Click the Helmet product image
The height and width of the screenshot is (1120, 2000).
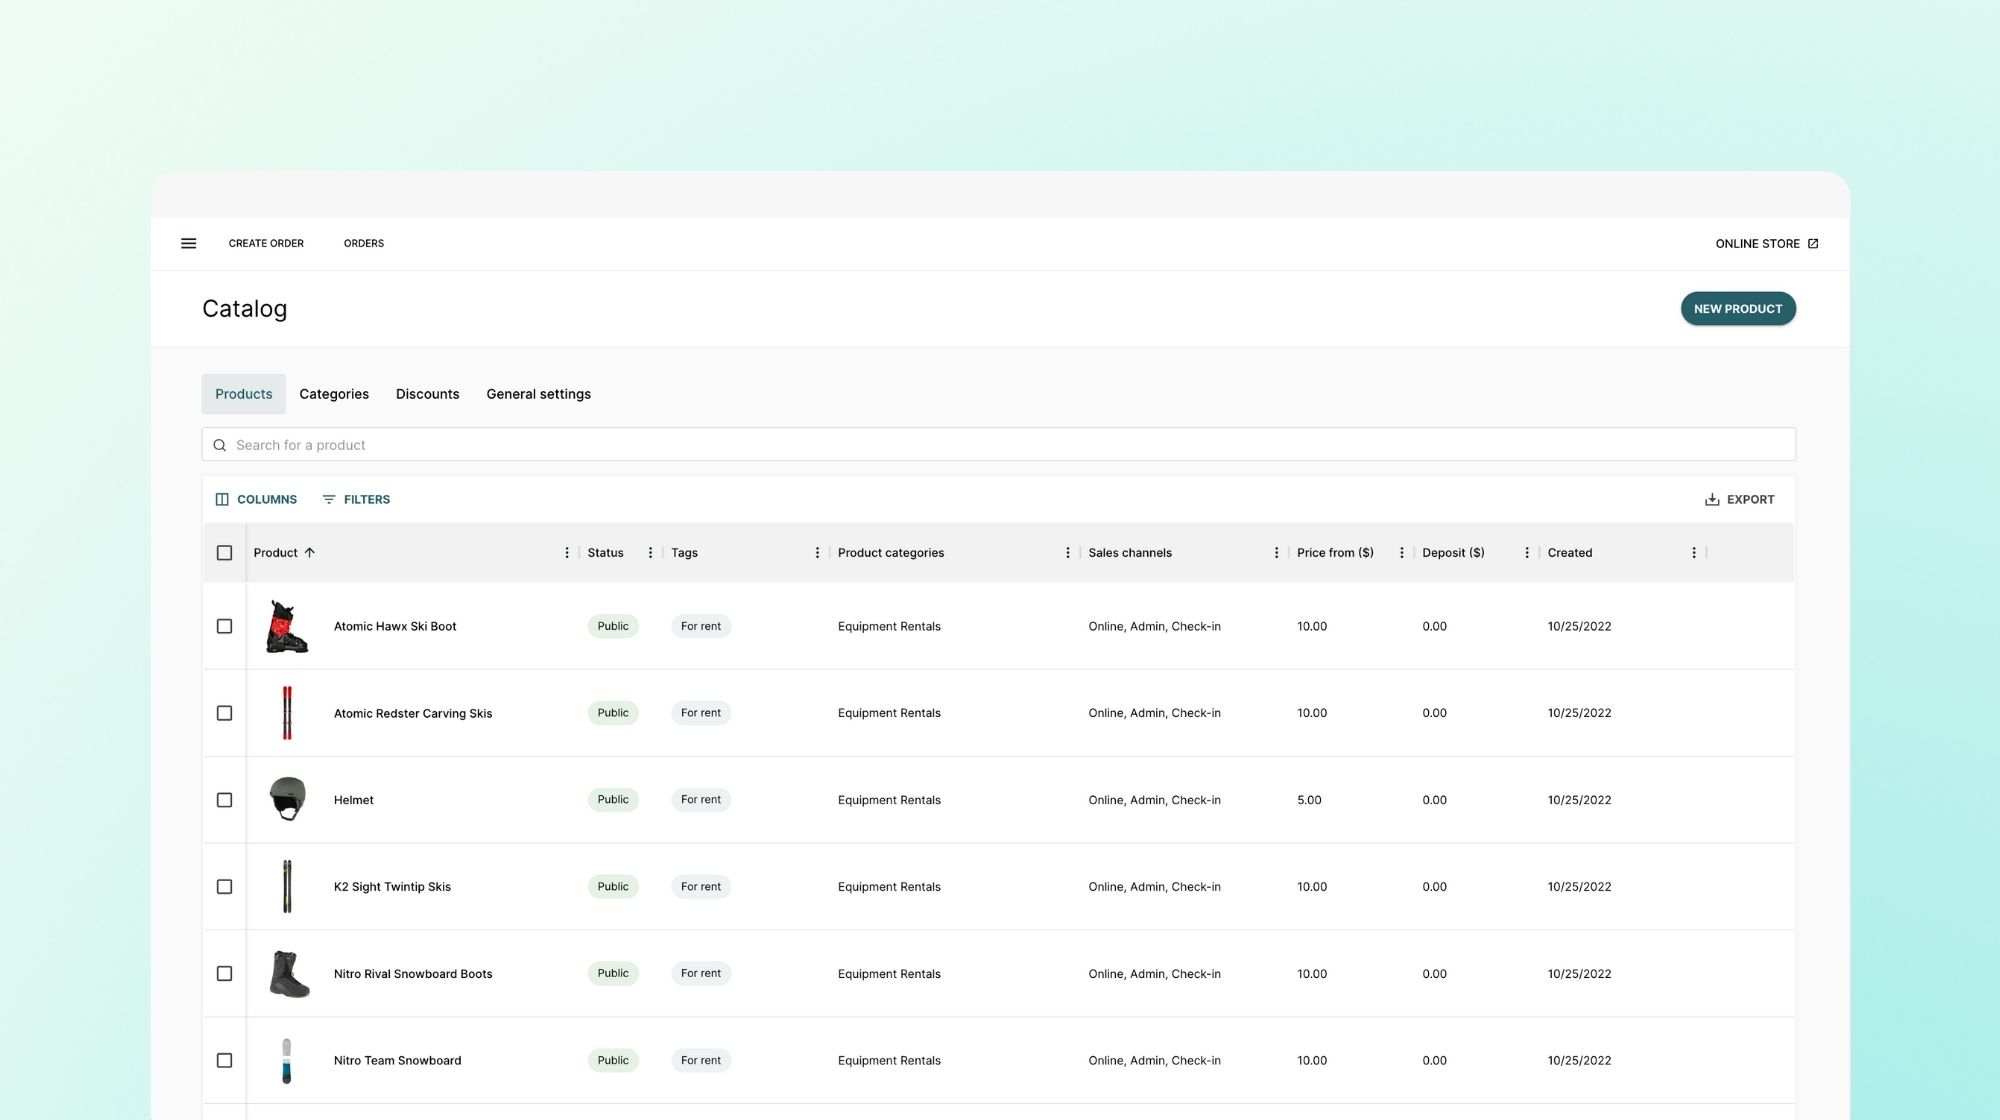point(287,800)
